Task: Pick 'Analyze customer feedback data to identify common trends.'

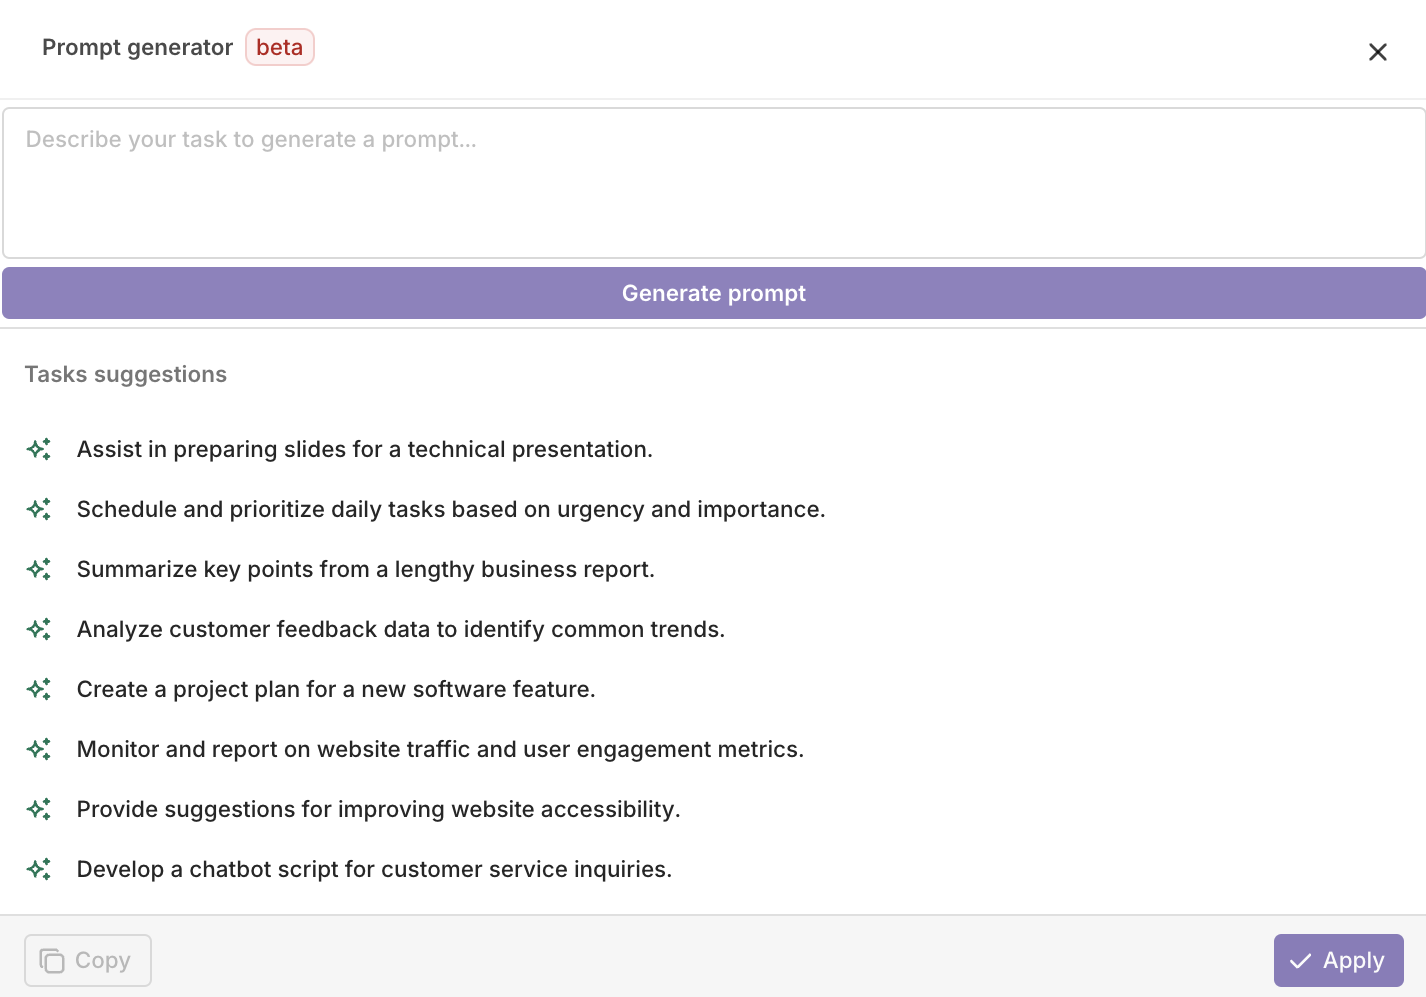Action: tap(401, 629)
